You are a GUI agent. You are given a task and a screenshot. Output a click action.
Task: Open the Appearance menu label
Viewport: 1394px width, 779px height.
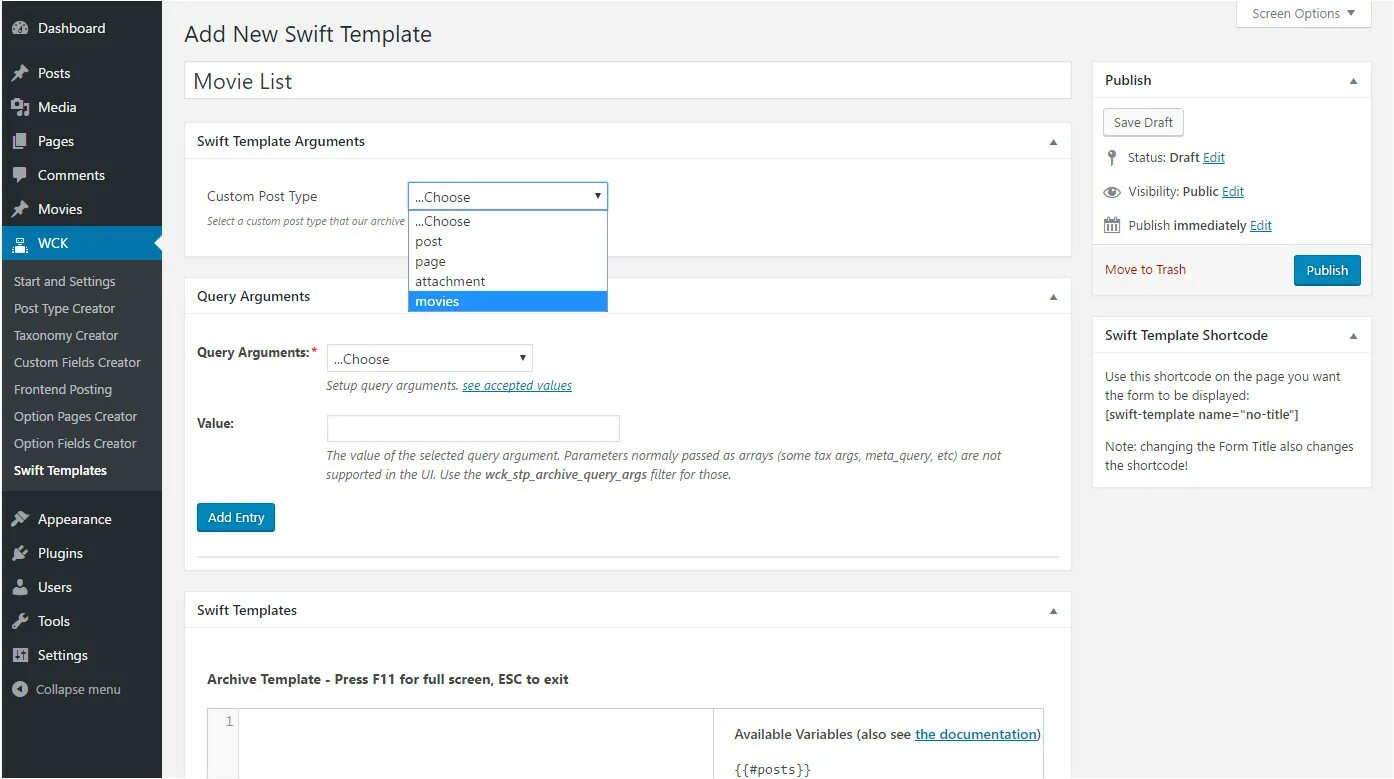(x=75, y=520)
